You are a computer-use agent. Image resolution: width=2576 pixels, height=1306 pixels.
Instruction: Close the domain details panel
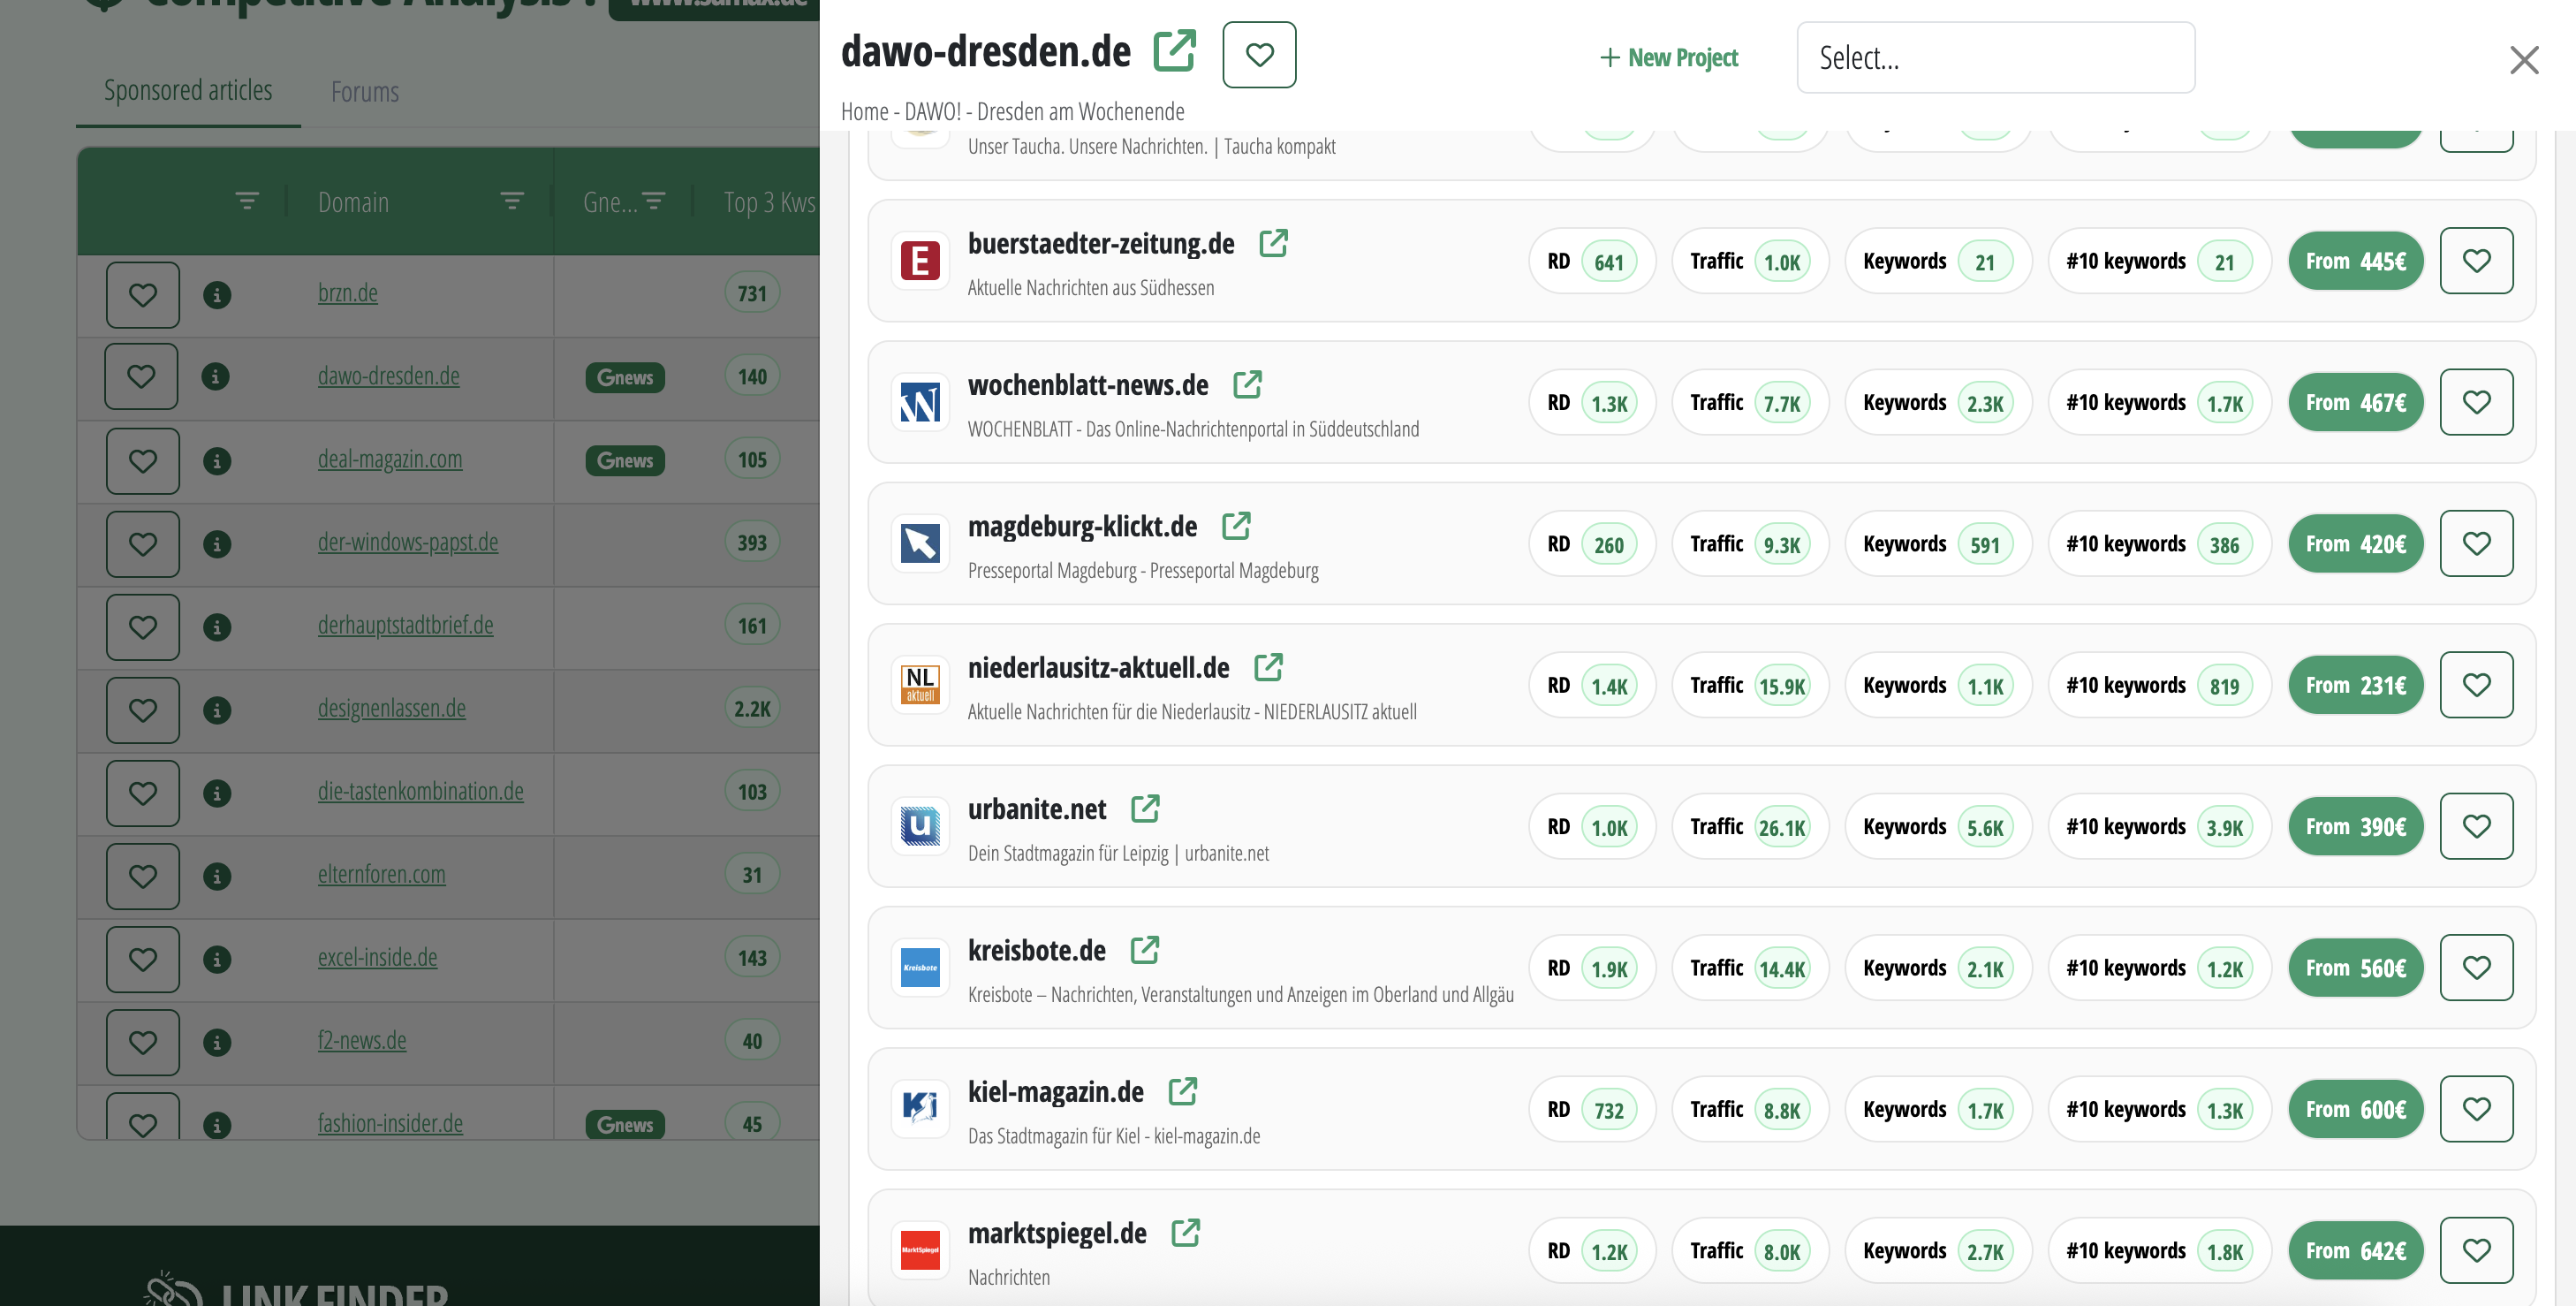pos(2524,60)
